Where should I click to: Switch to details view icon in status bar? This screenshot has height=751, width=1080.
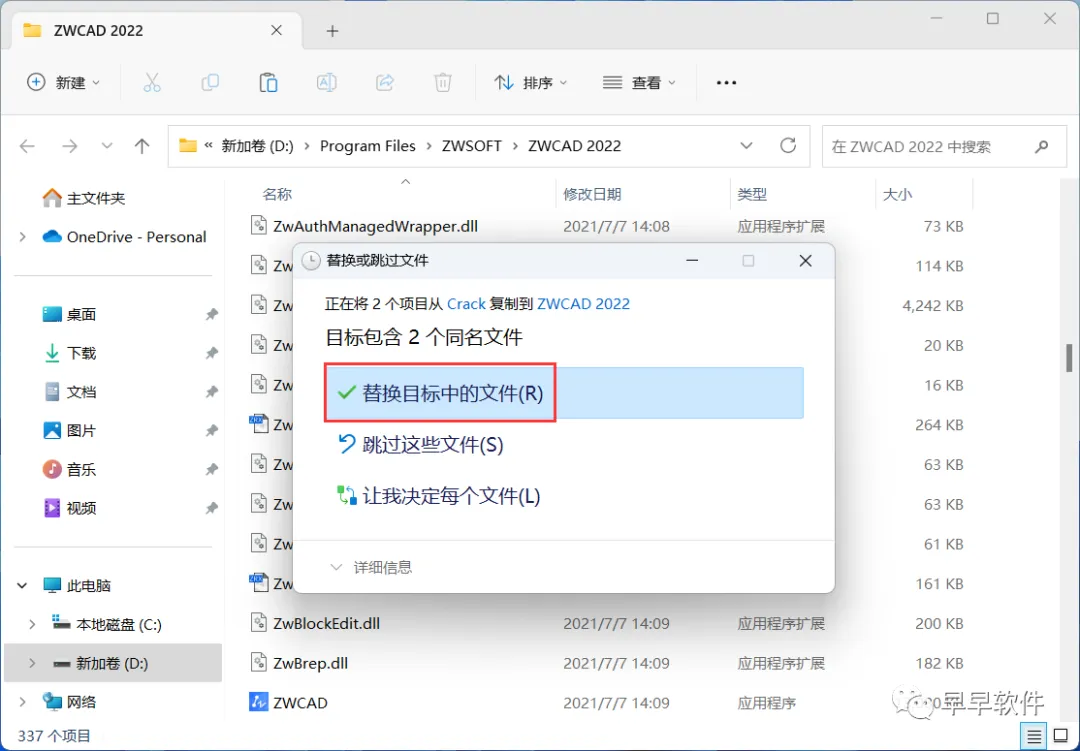[1034, 736]
